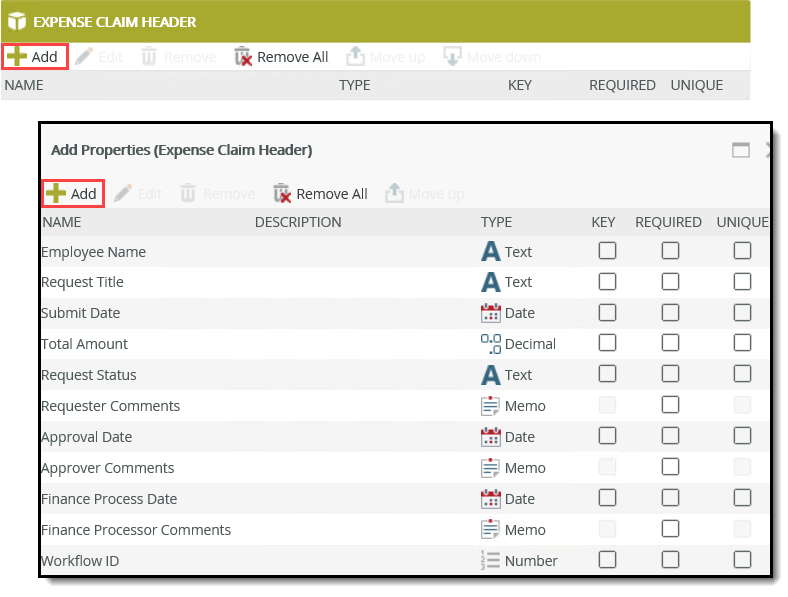Check Key for Approval Date

[607, 436]
